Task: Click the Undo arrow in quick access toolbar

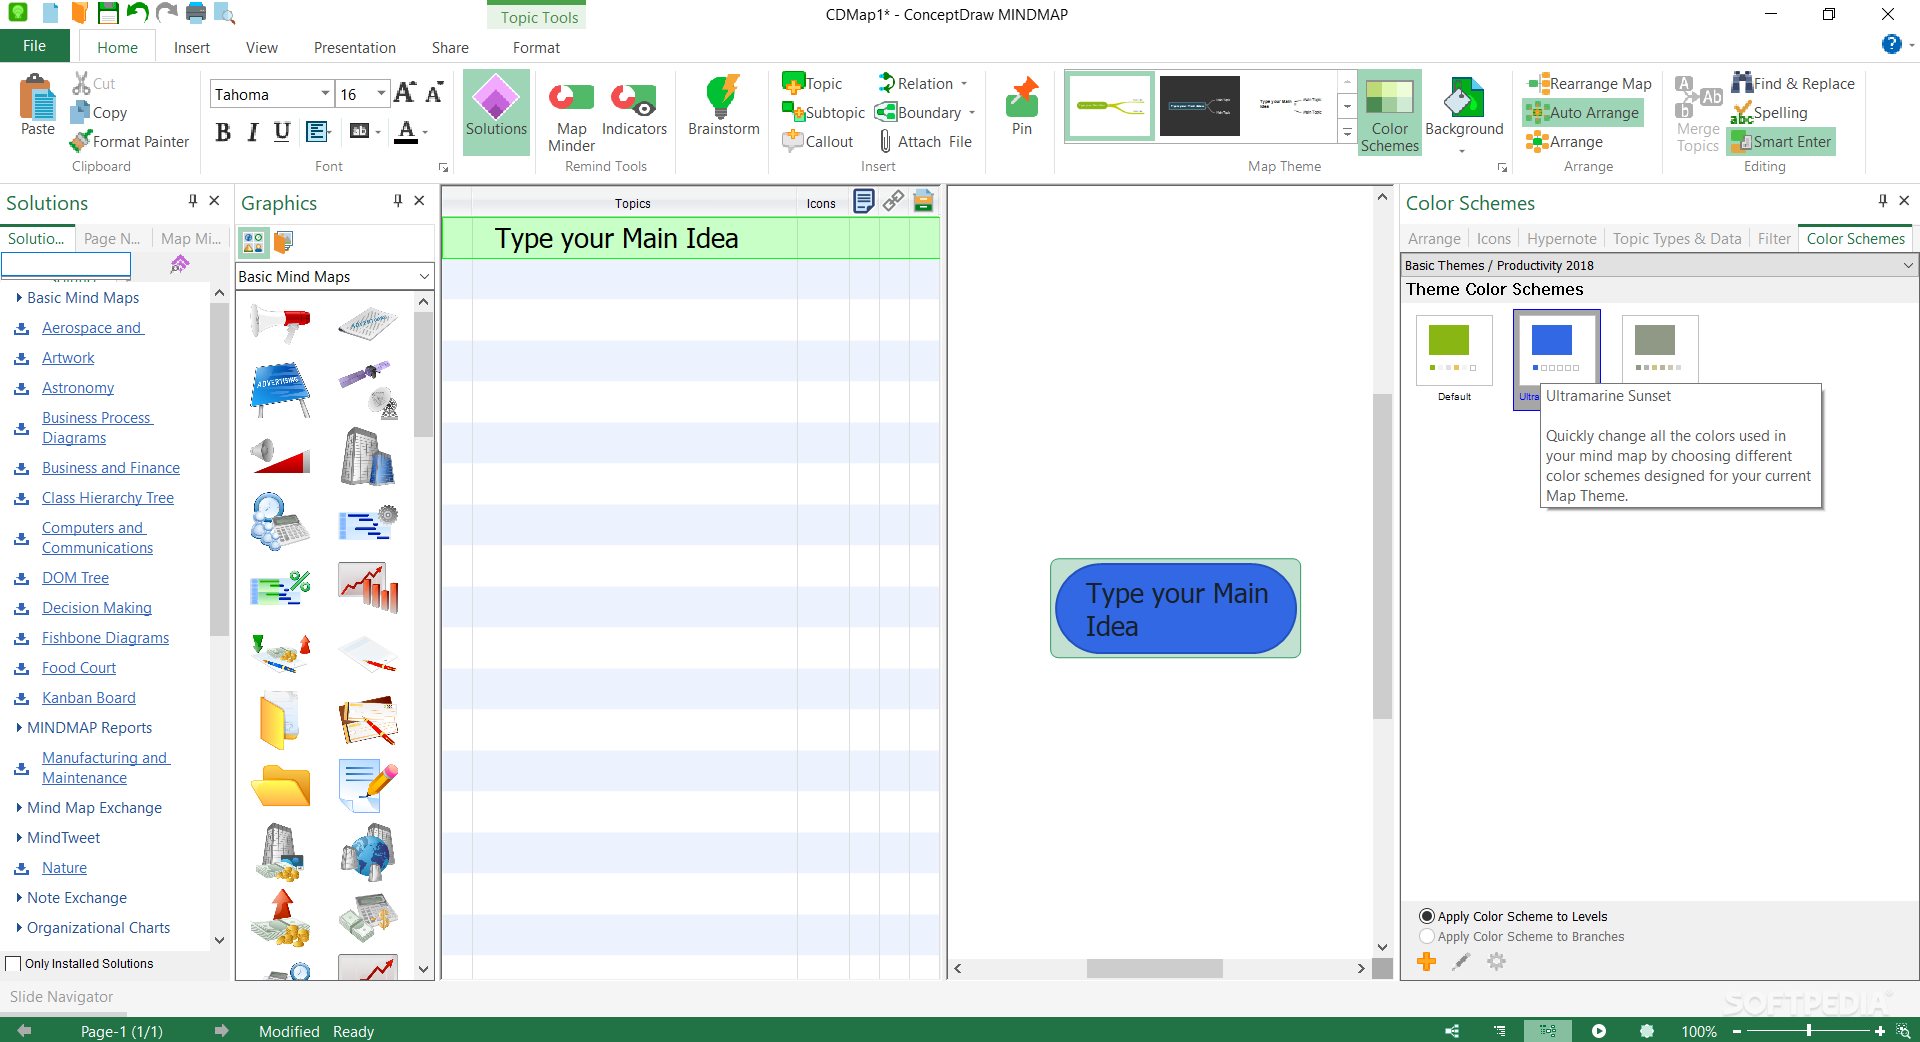Action: (138, 13)
